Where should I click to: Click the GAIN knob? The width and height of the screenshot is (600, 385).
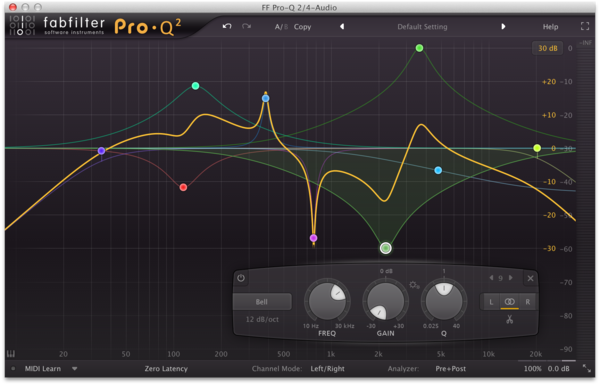386,301
